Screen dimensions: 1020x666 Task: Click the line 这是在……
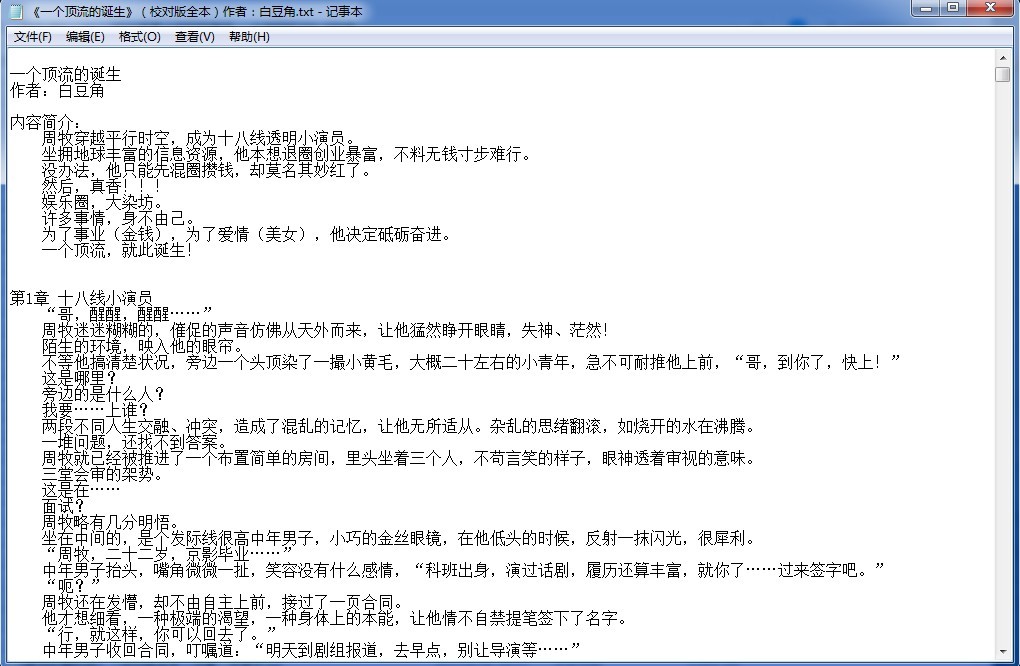click(81, 490)
